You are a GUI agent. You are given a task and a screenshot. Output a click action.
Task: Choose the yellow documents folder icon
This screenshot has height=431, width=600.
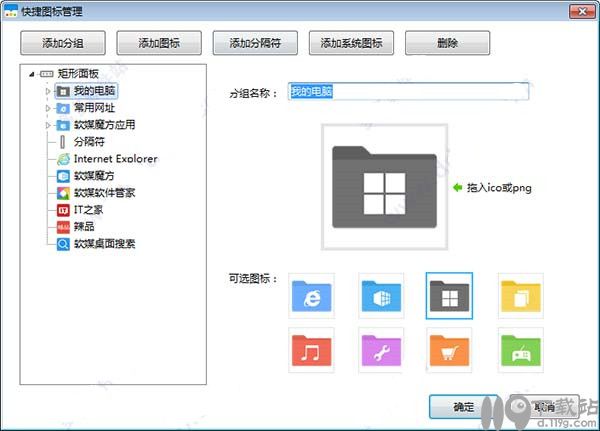[520, 296]
